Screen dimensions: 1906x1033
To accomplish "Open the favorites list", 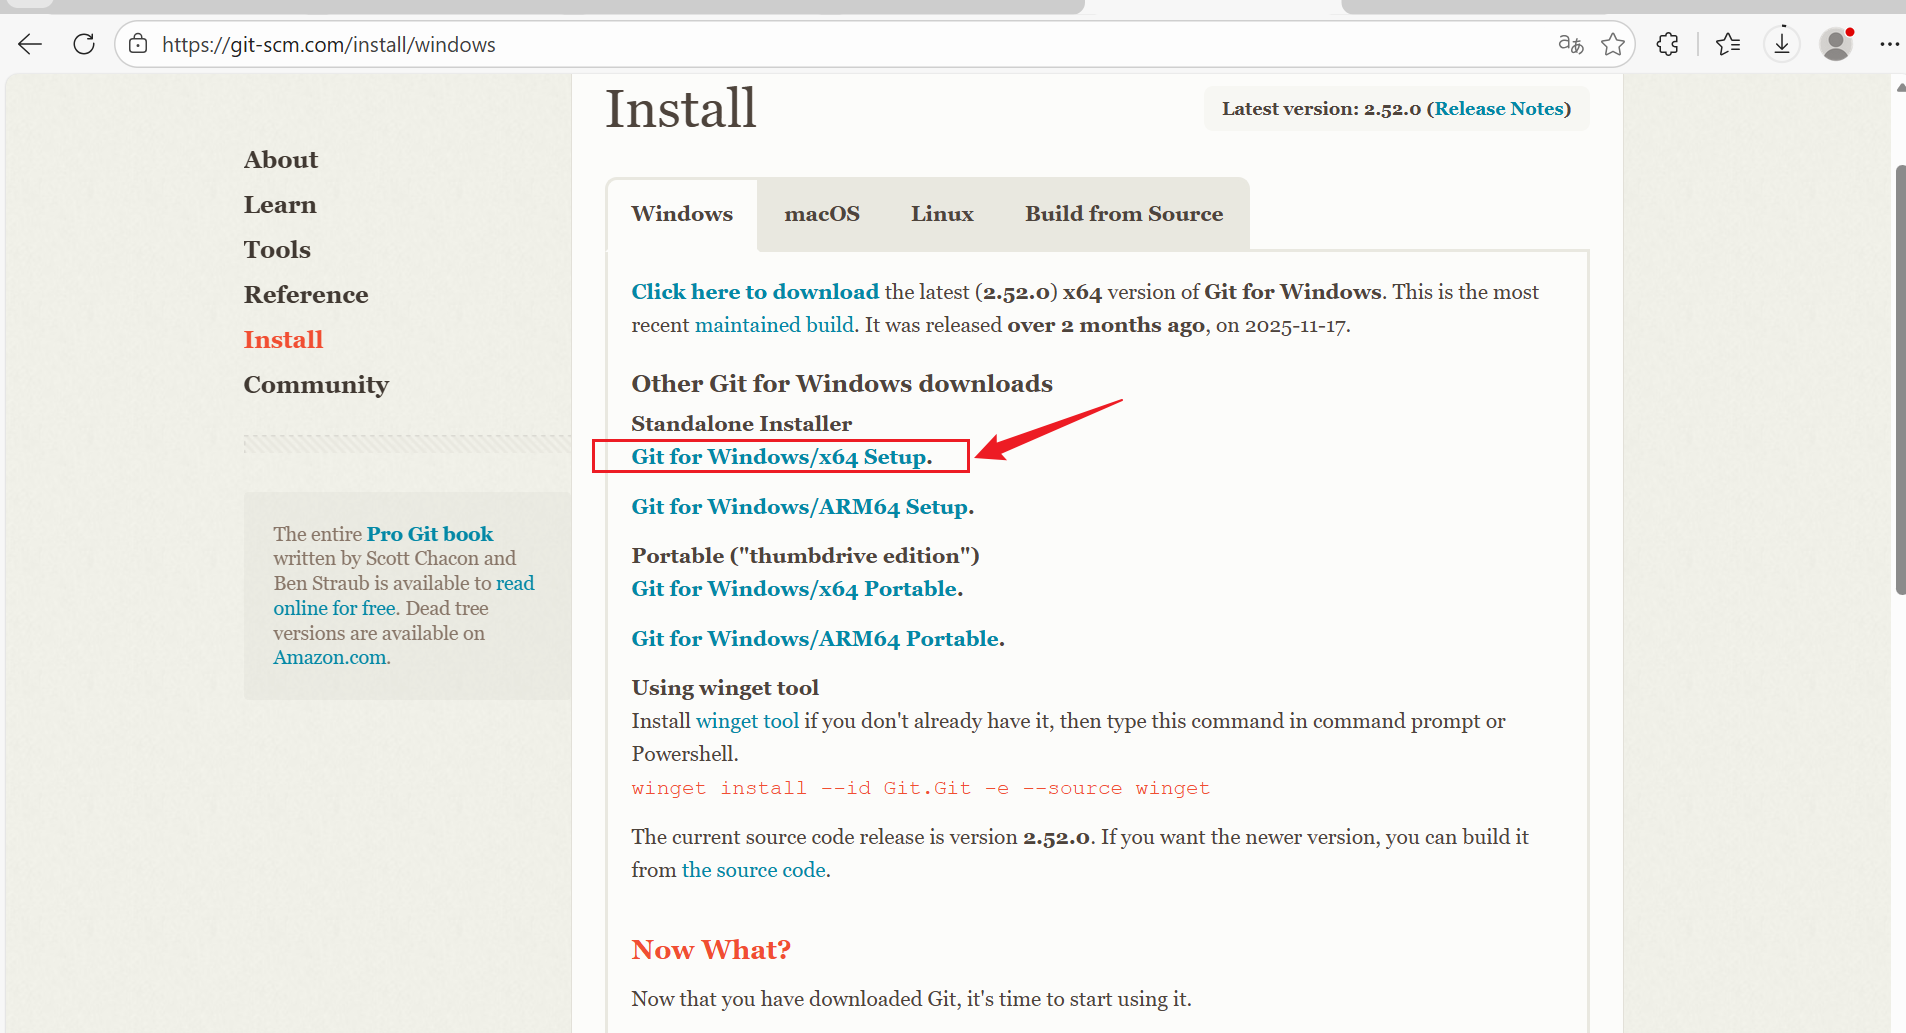I will (x=1727, y=44).
